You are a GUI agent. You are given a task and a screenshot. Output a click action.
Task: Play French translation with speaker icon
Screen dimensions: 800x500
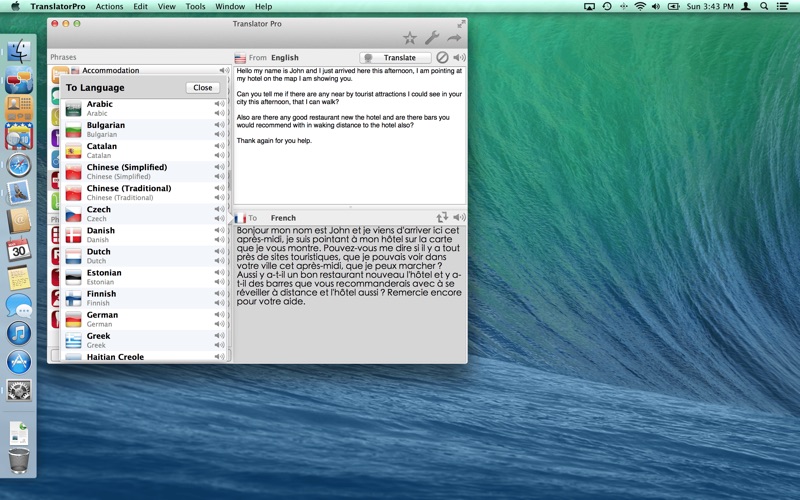[x=459, y=217]
